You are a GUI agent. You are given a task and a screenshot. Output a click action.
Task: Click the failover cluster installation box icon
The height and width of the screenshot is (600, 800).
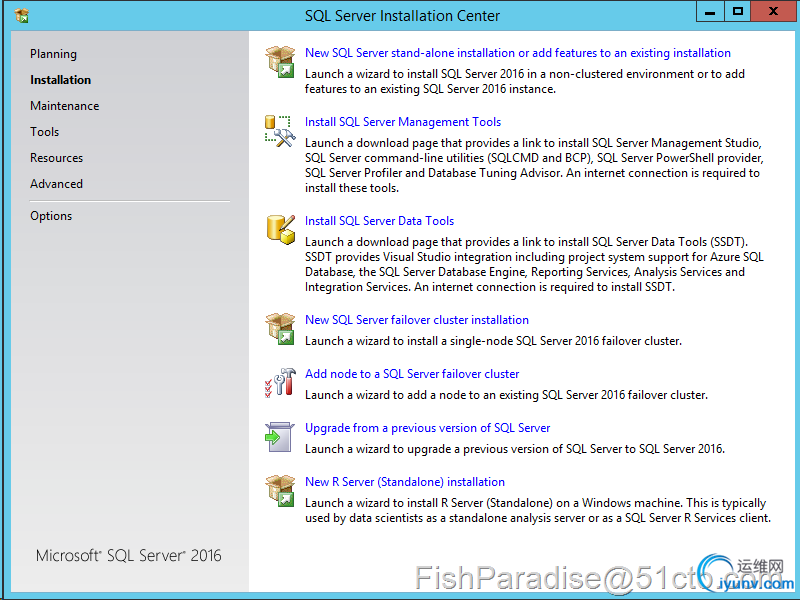point(280,329)
